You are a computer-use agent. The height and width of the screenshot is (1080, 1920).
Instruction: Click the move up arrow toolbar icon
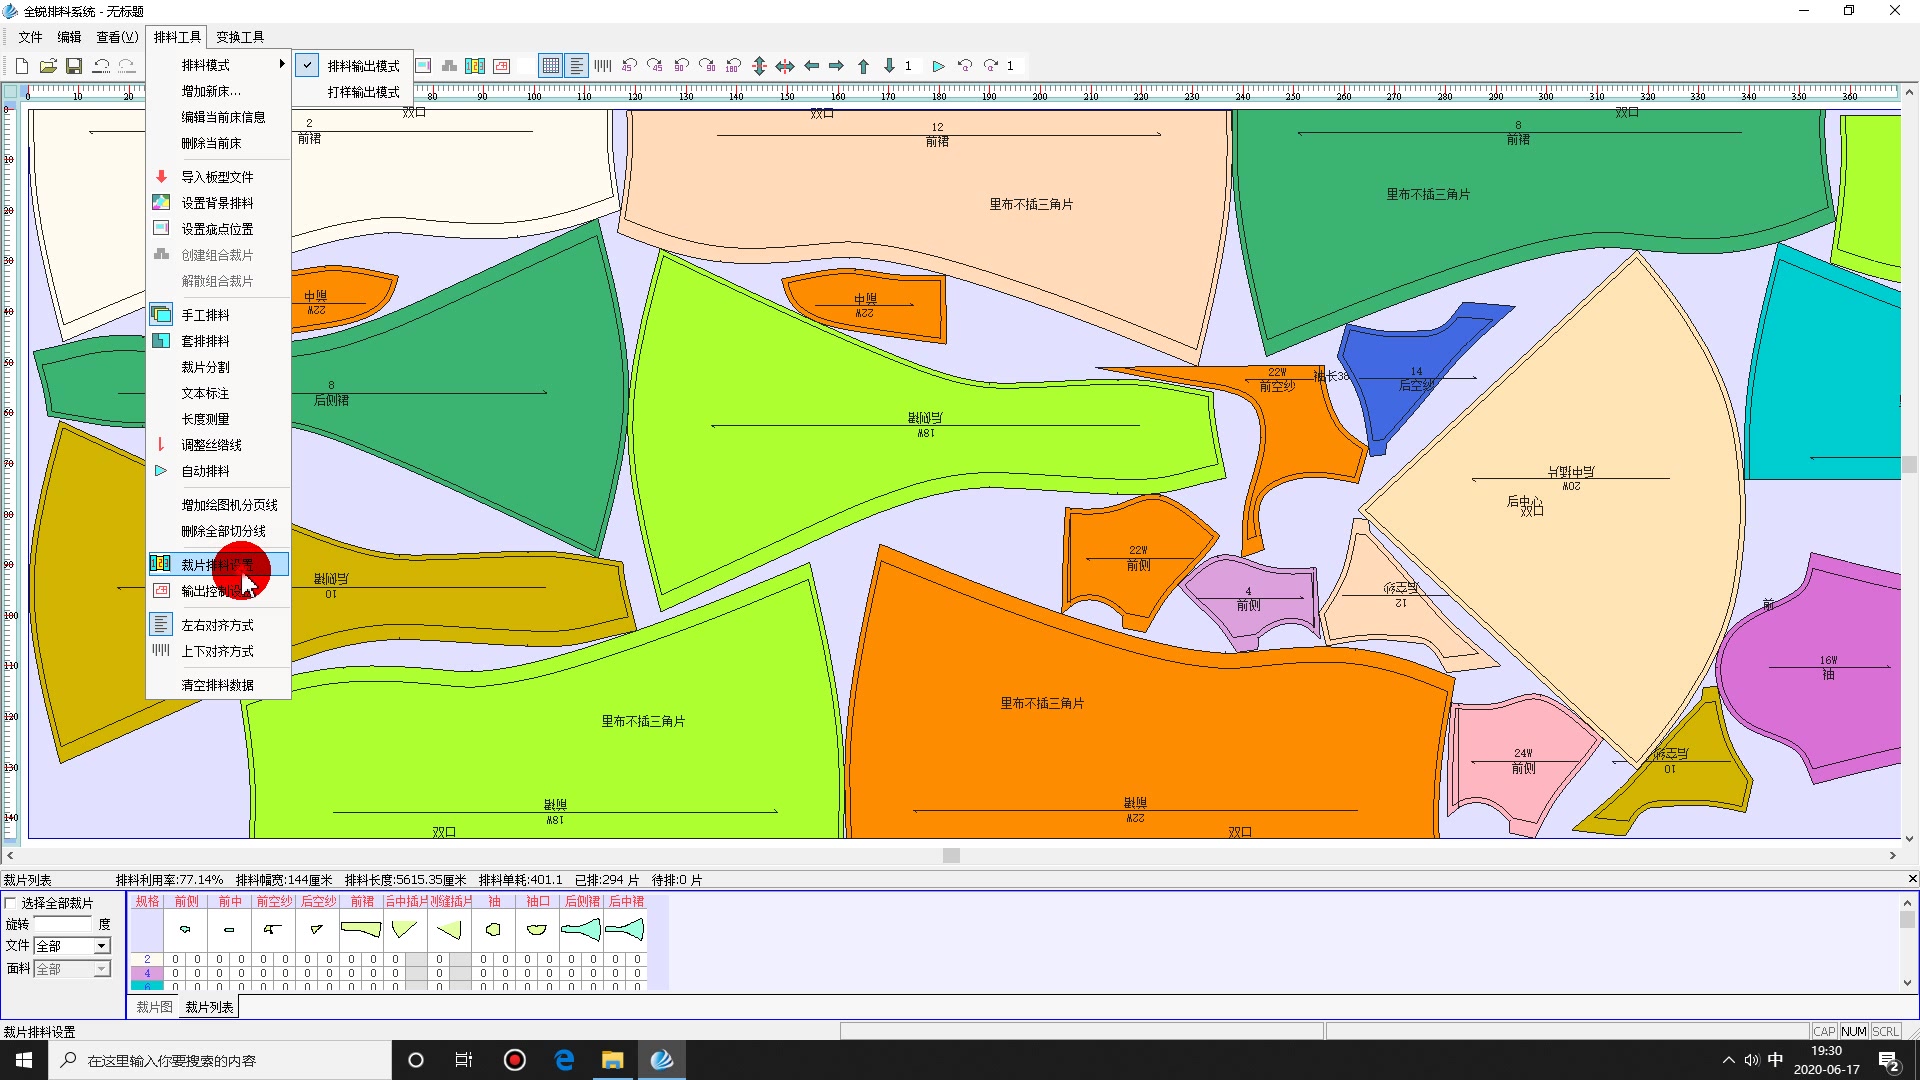[x=863, y=66]
